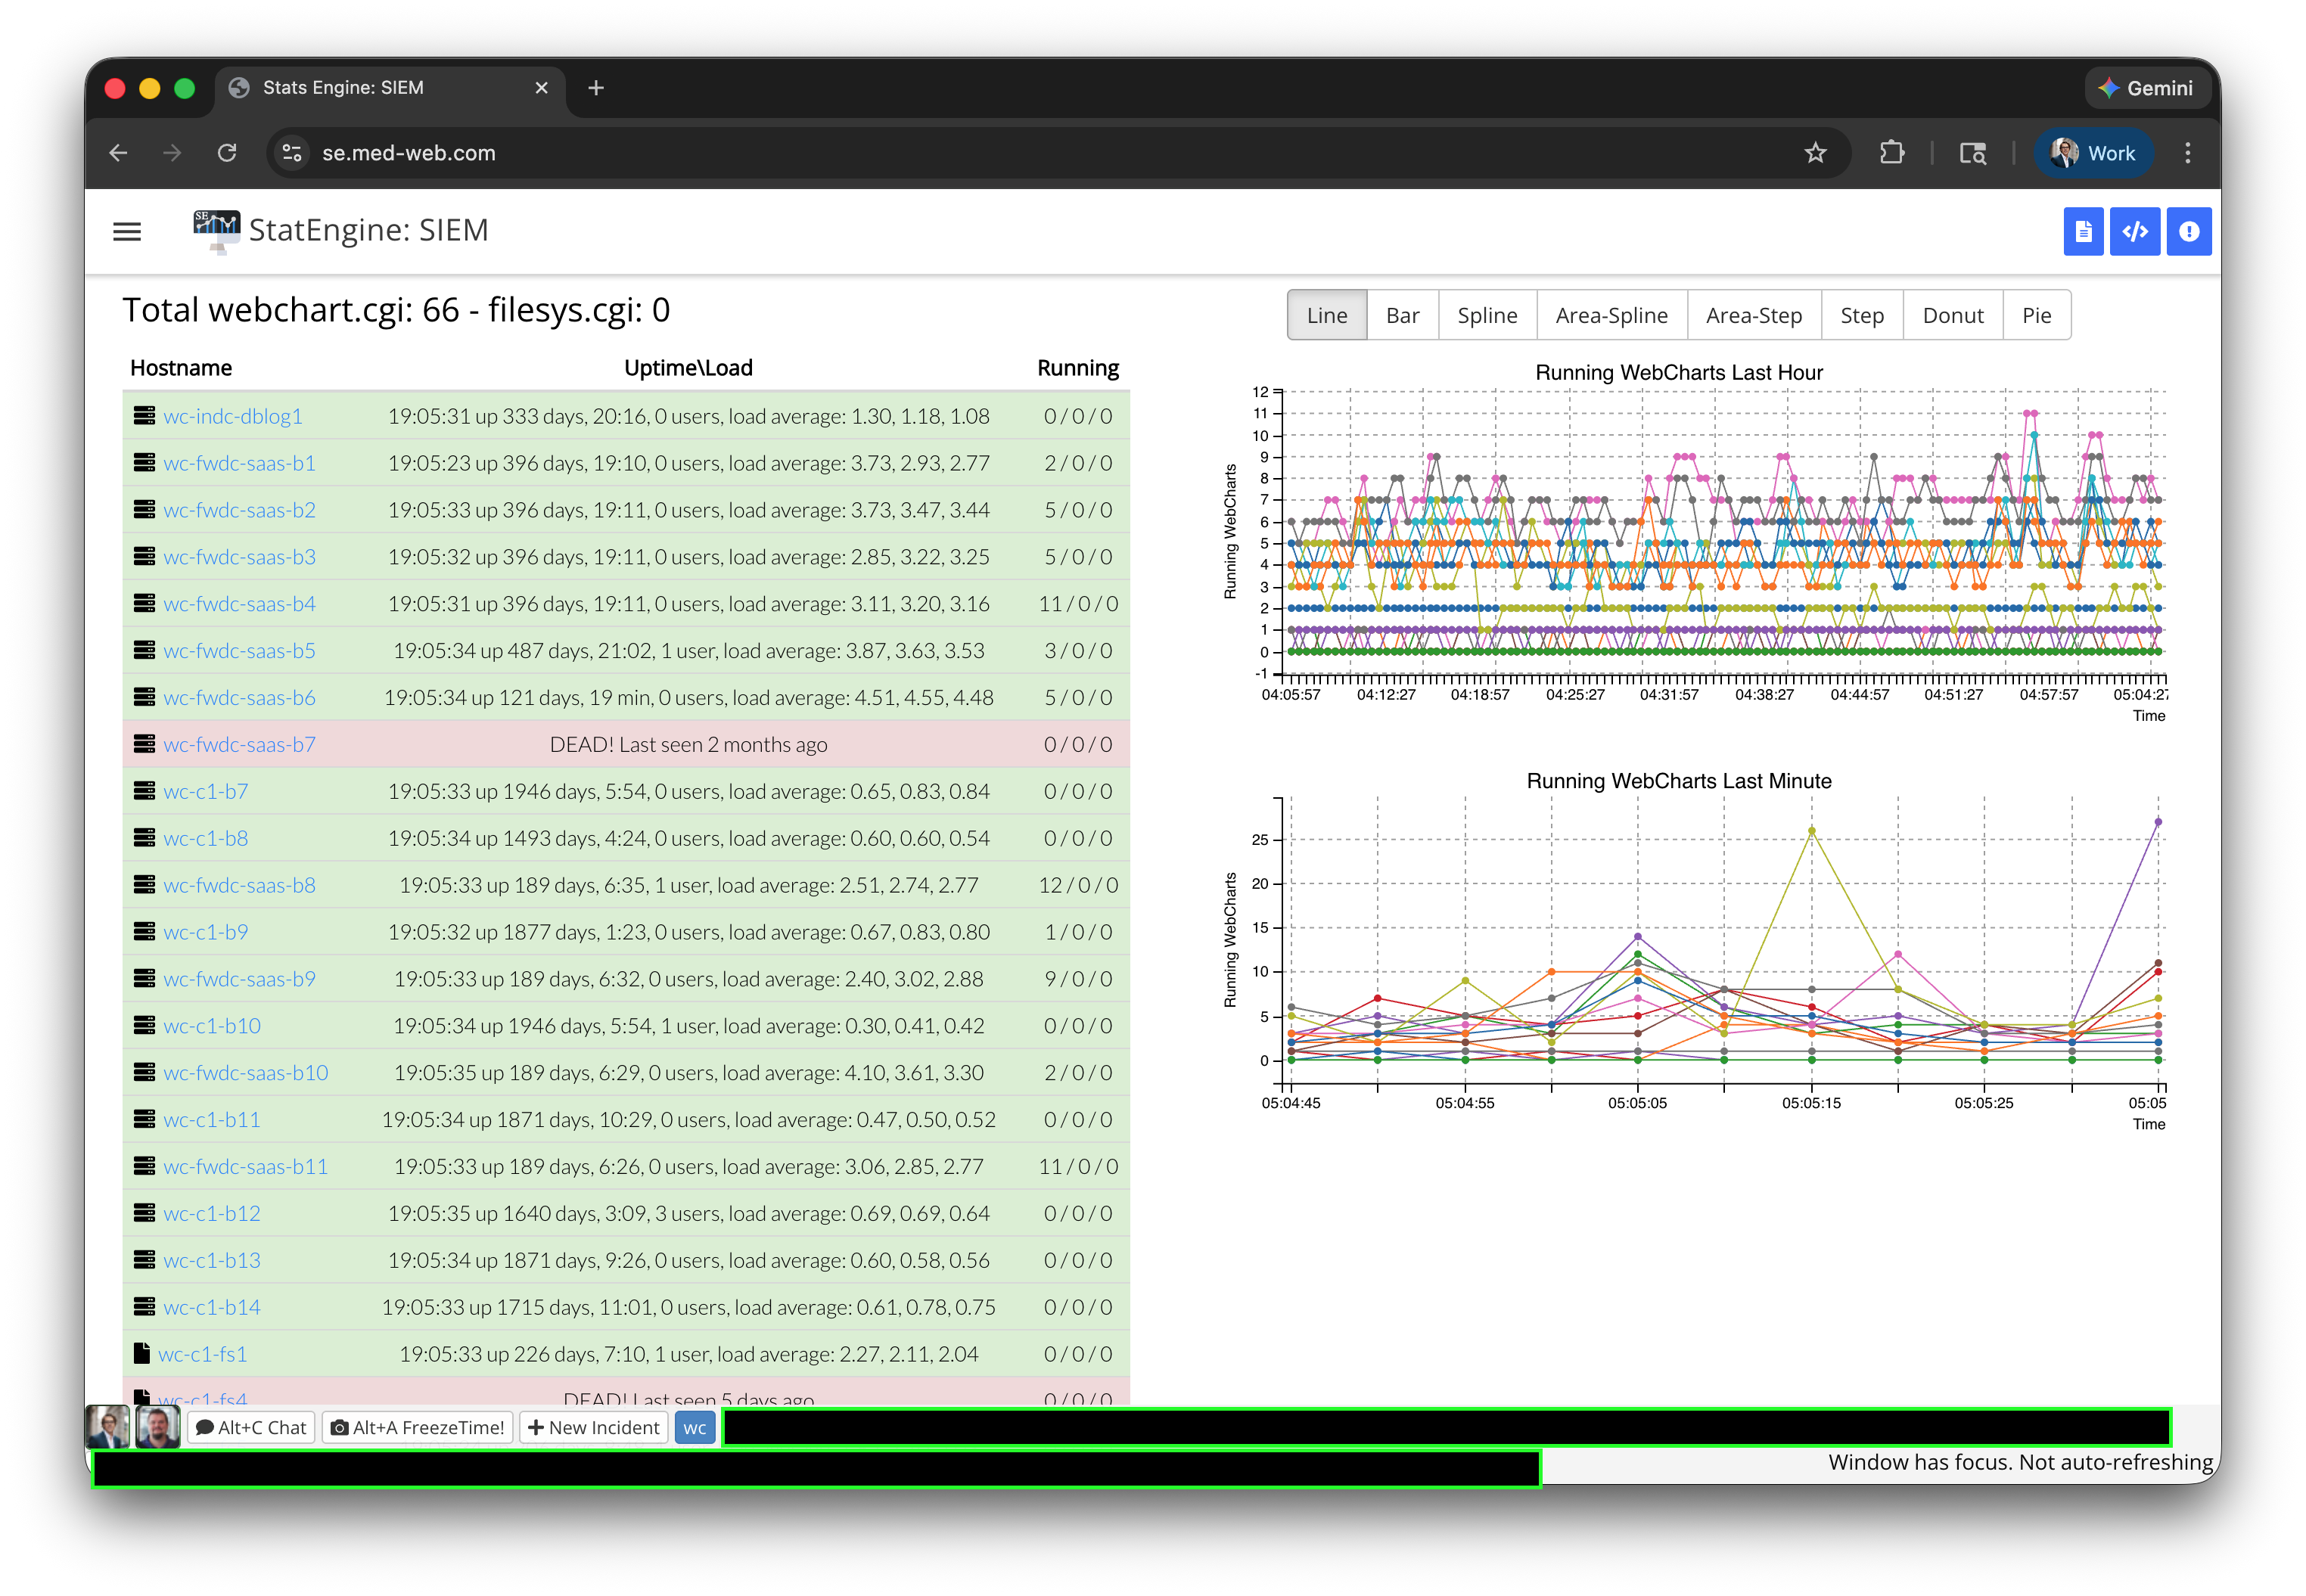Select the Line chart type

tap(1326, 315)
